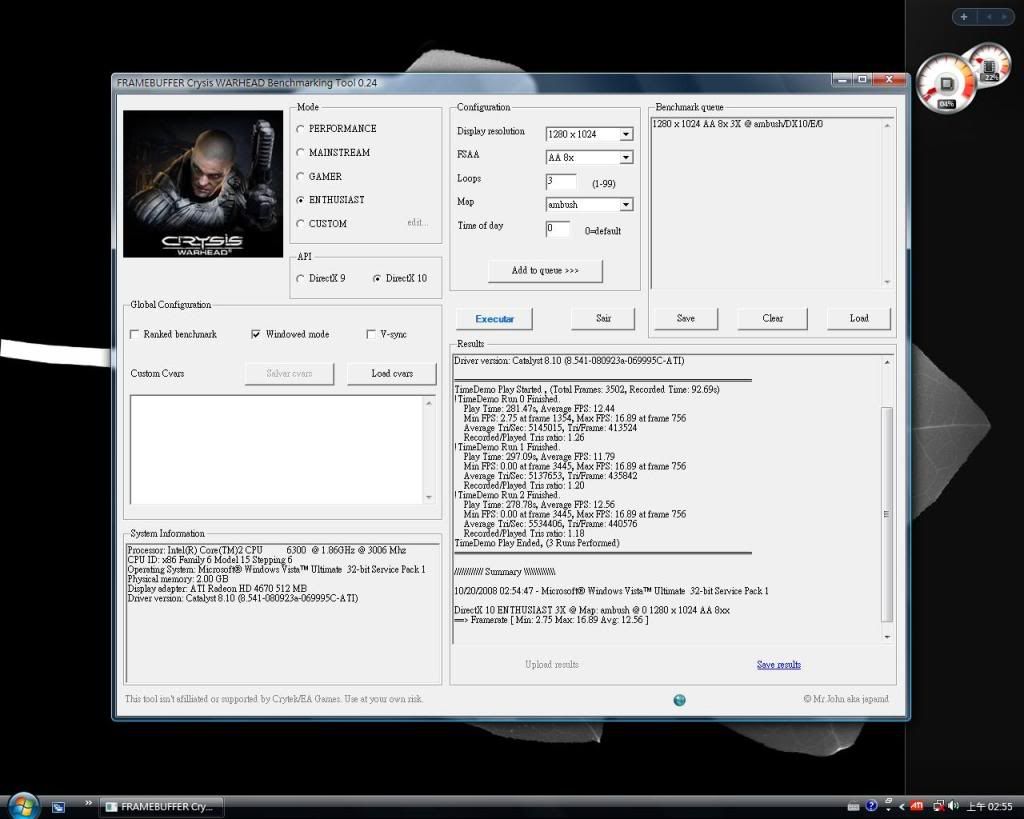Click the CPU meter gadget dial
The width and height of the screenshot is (1024, 819).
point(946,84)
